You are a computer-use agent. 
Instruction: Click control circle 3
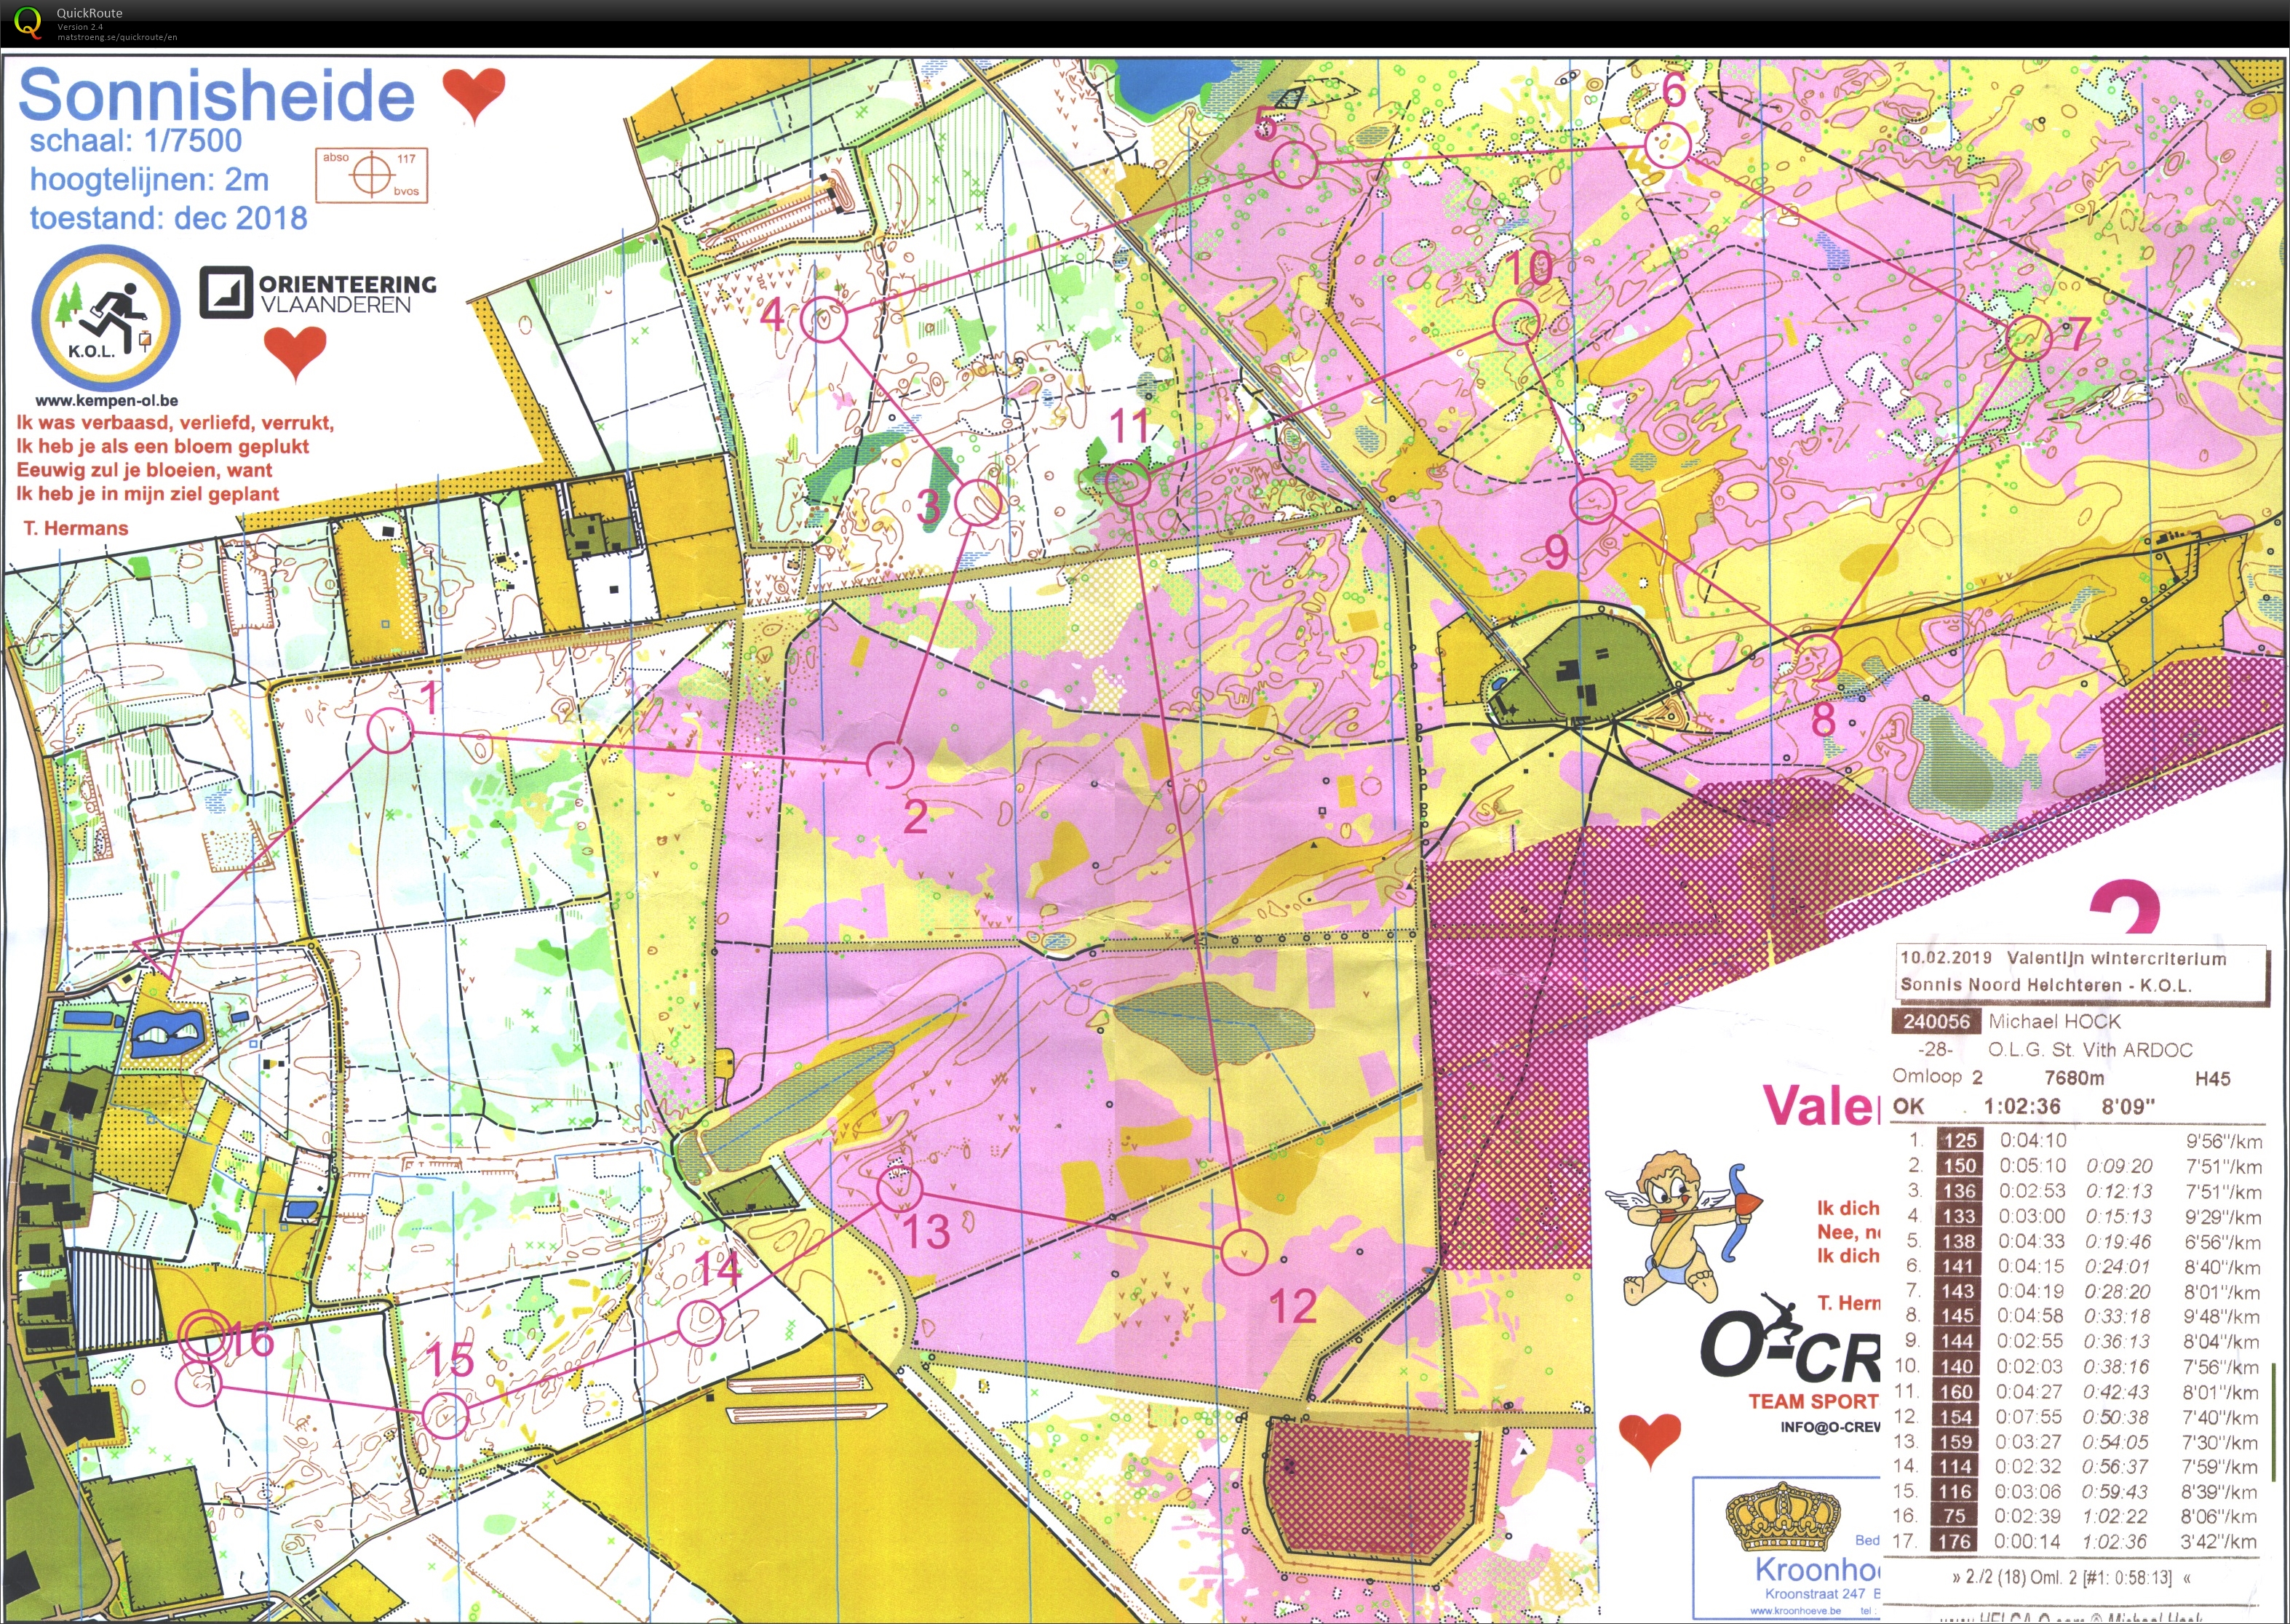point(978,502)
